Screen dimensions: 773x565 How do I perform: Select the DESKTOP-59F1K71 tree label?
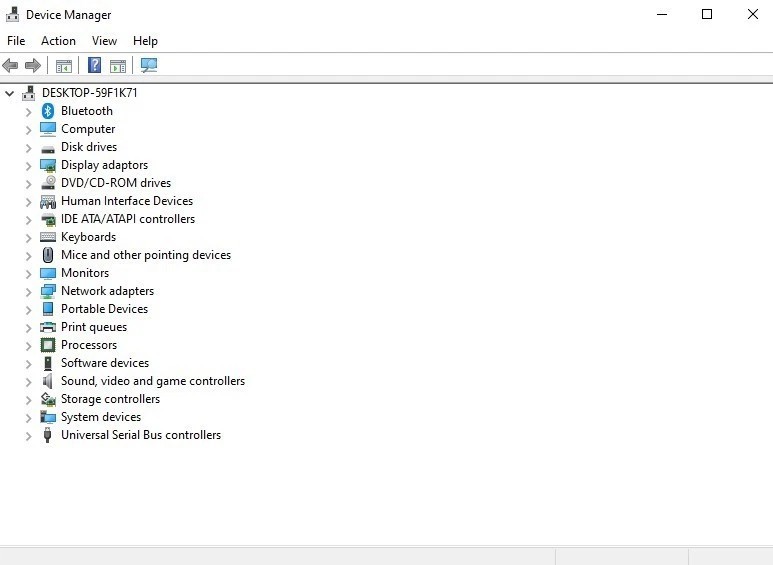tap(90, 93)
